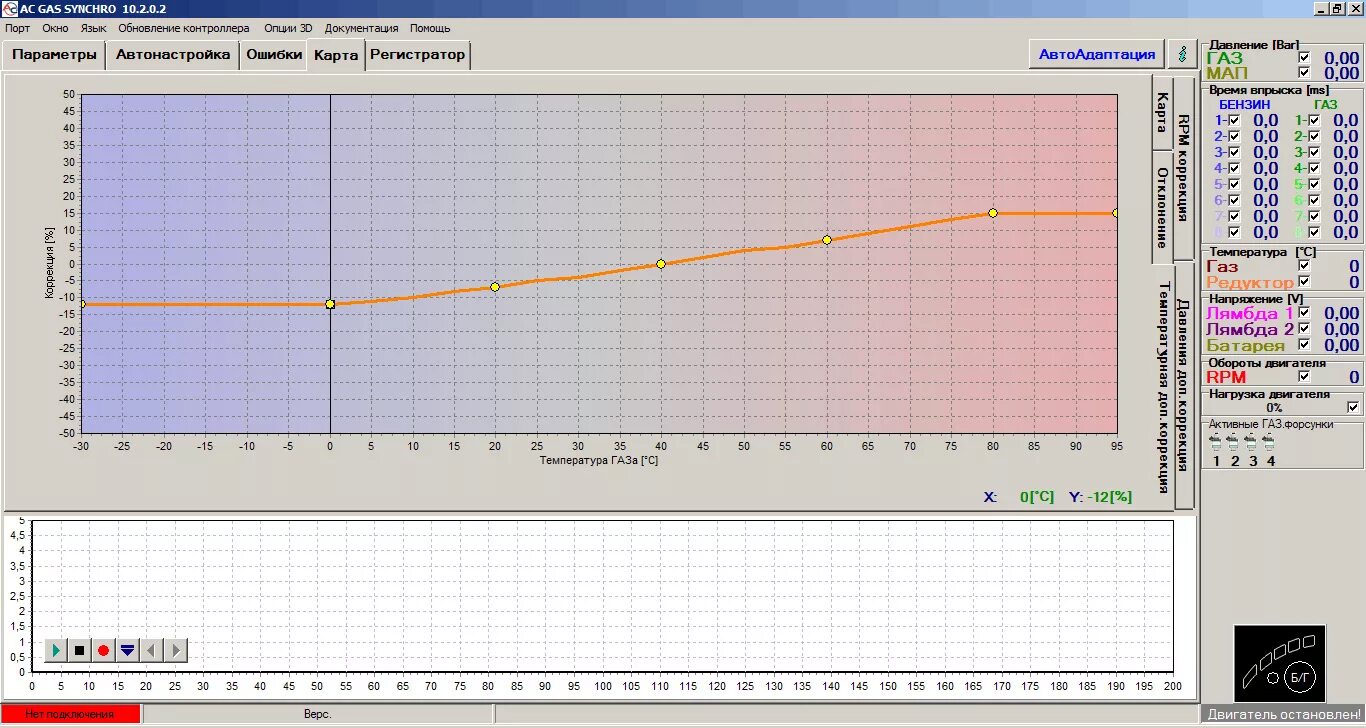Click the black stop square in recorder
This screenshot has width=1366, height=728.
80,651
